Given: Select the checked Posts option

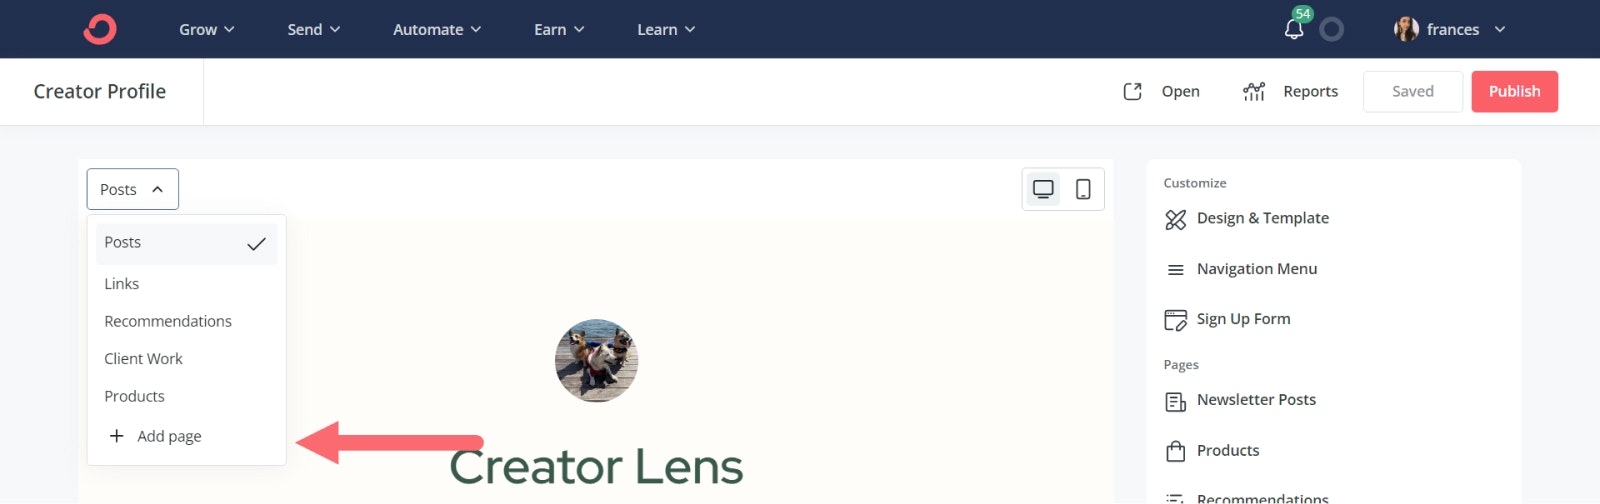Looking at the screenshot, I should [x=186, y=243].
